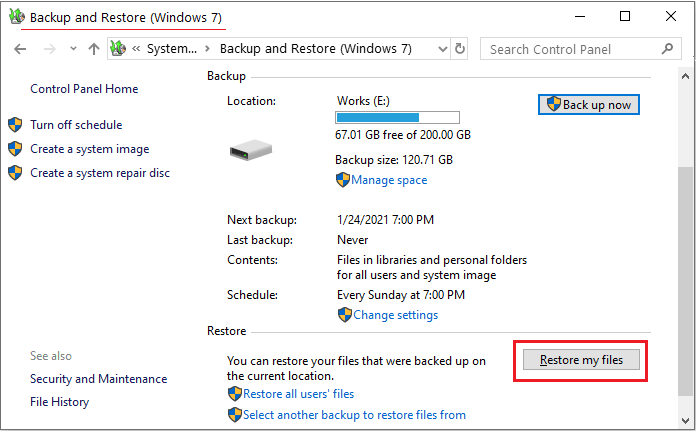Open Security and Maintenance link
697x433 pixels.
coord(99,379)
